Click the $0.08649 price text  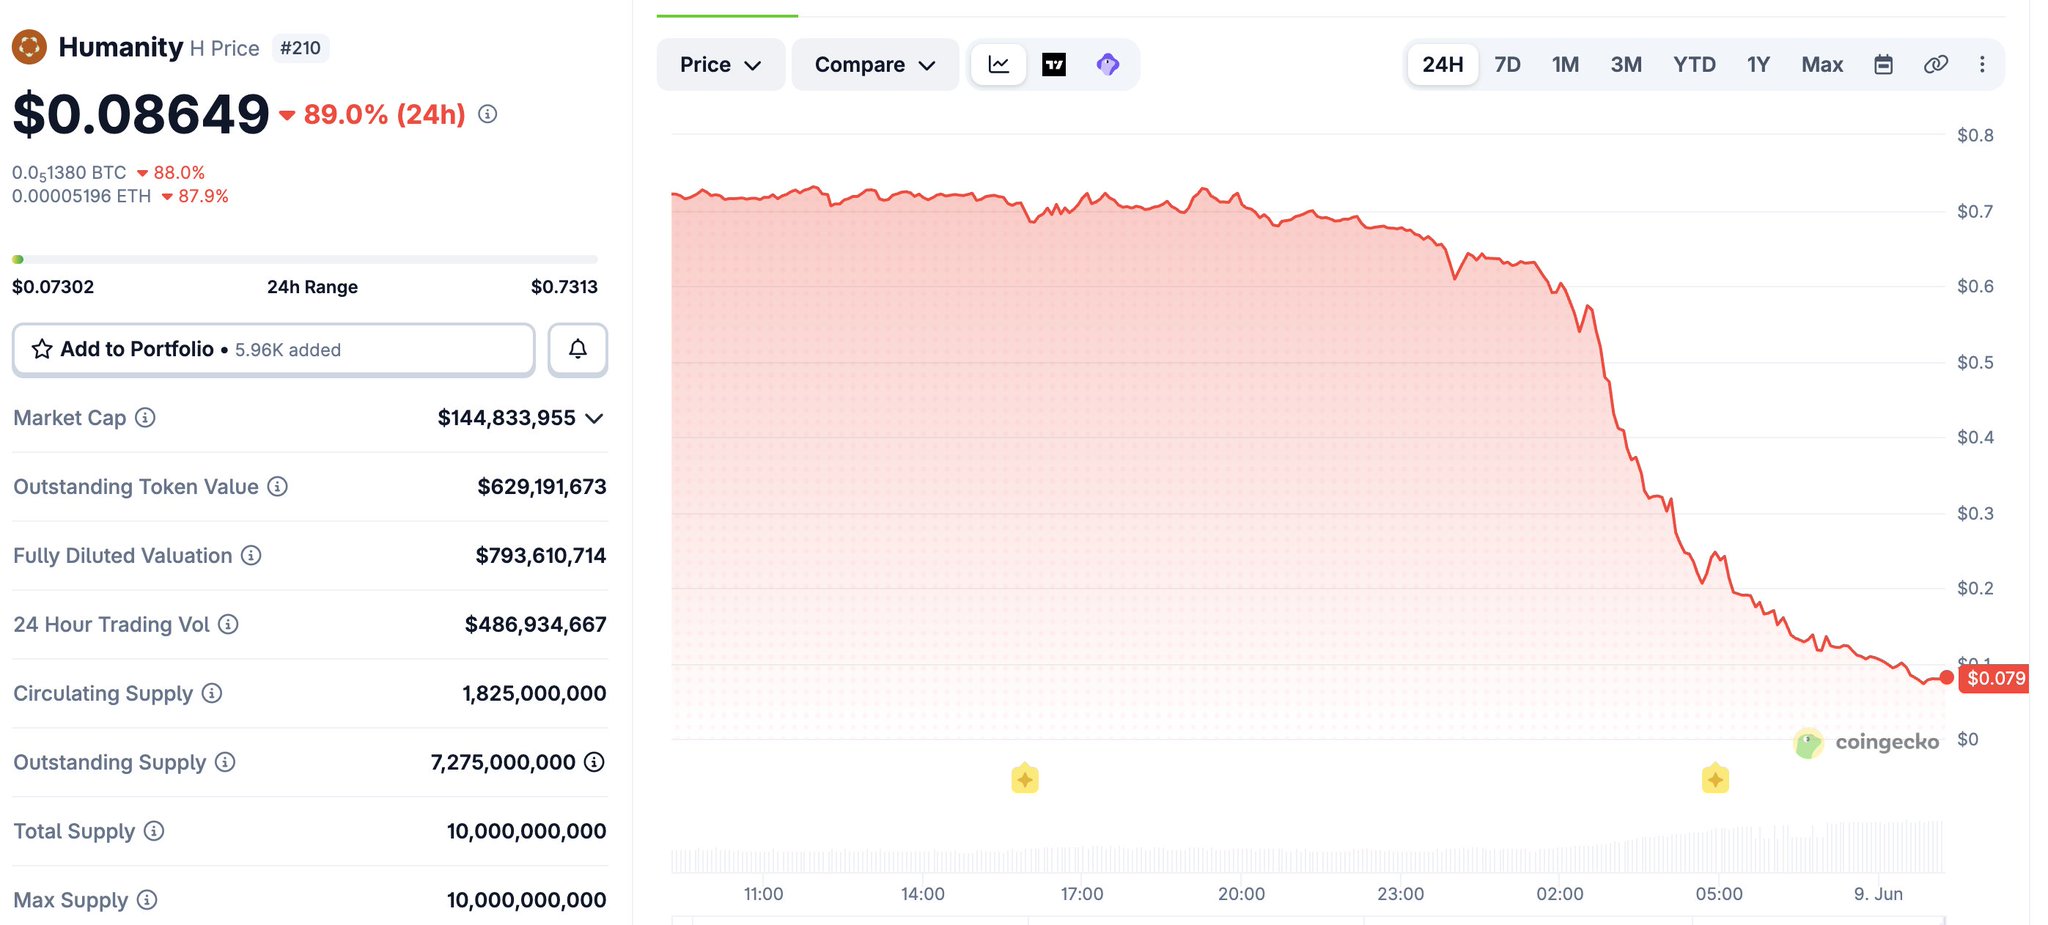(x=141, y=114)
